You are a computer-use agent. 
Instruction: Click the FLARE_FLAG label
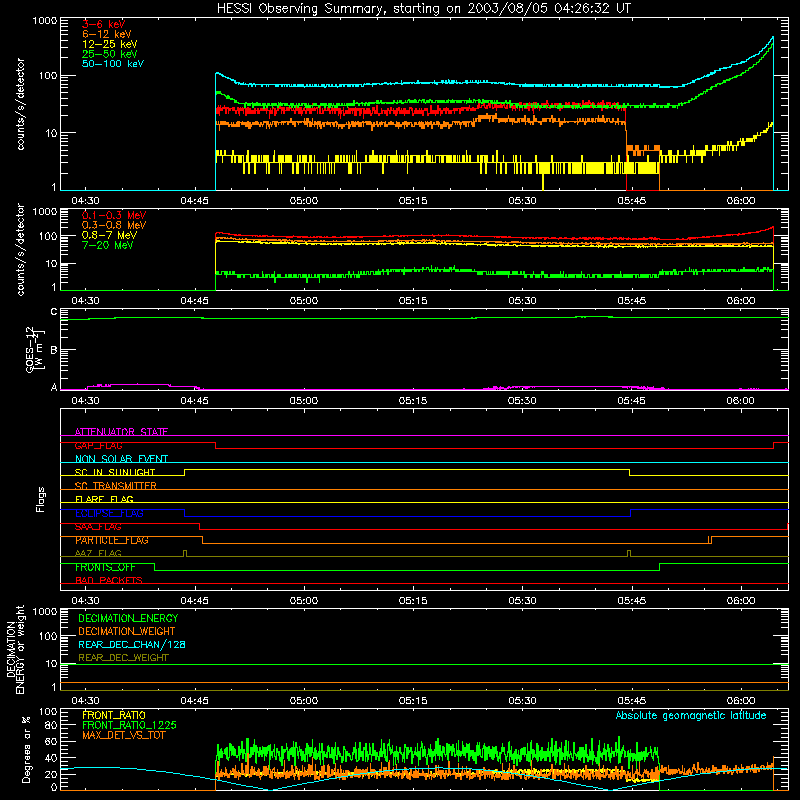[104, 499]
